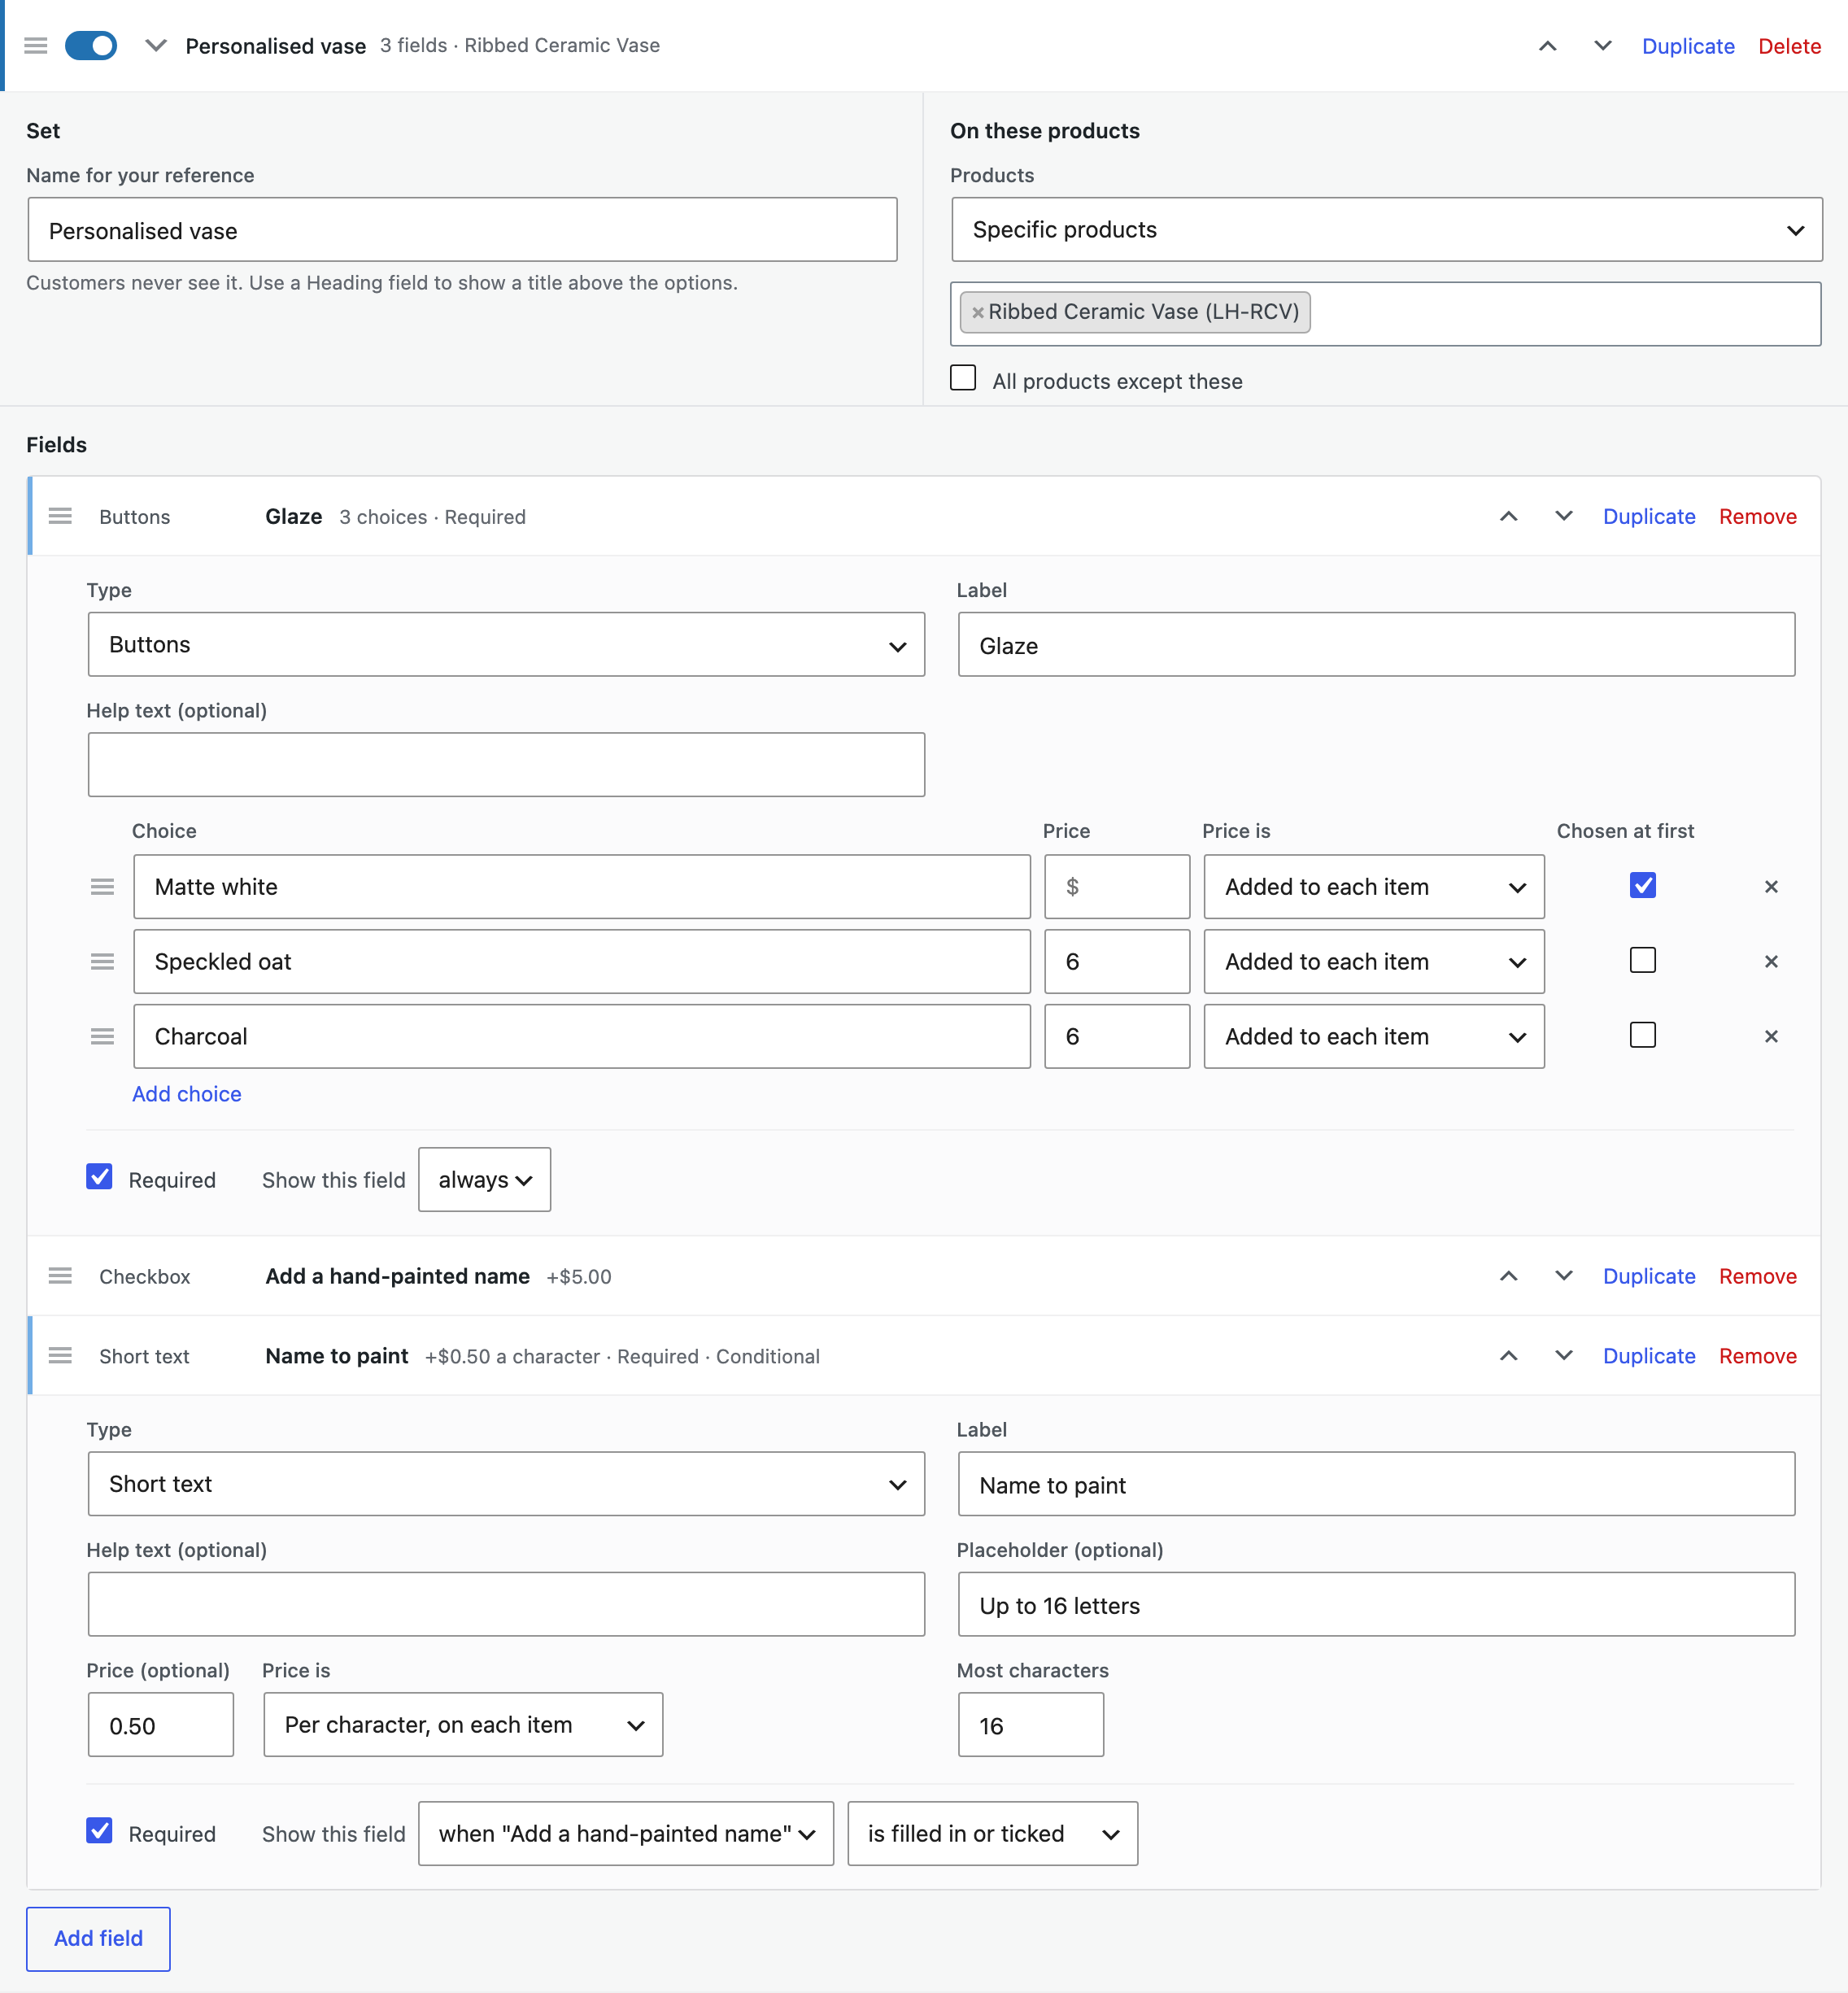Click the Add choice link
The width and height of the screenshot is (1848, 1993).
point(187,1094)
